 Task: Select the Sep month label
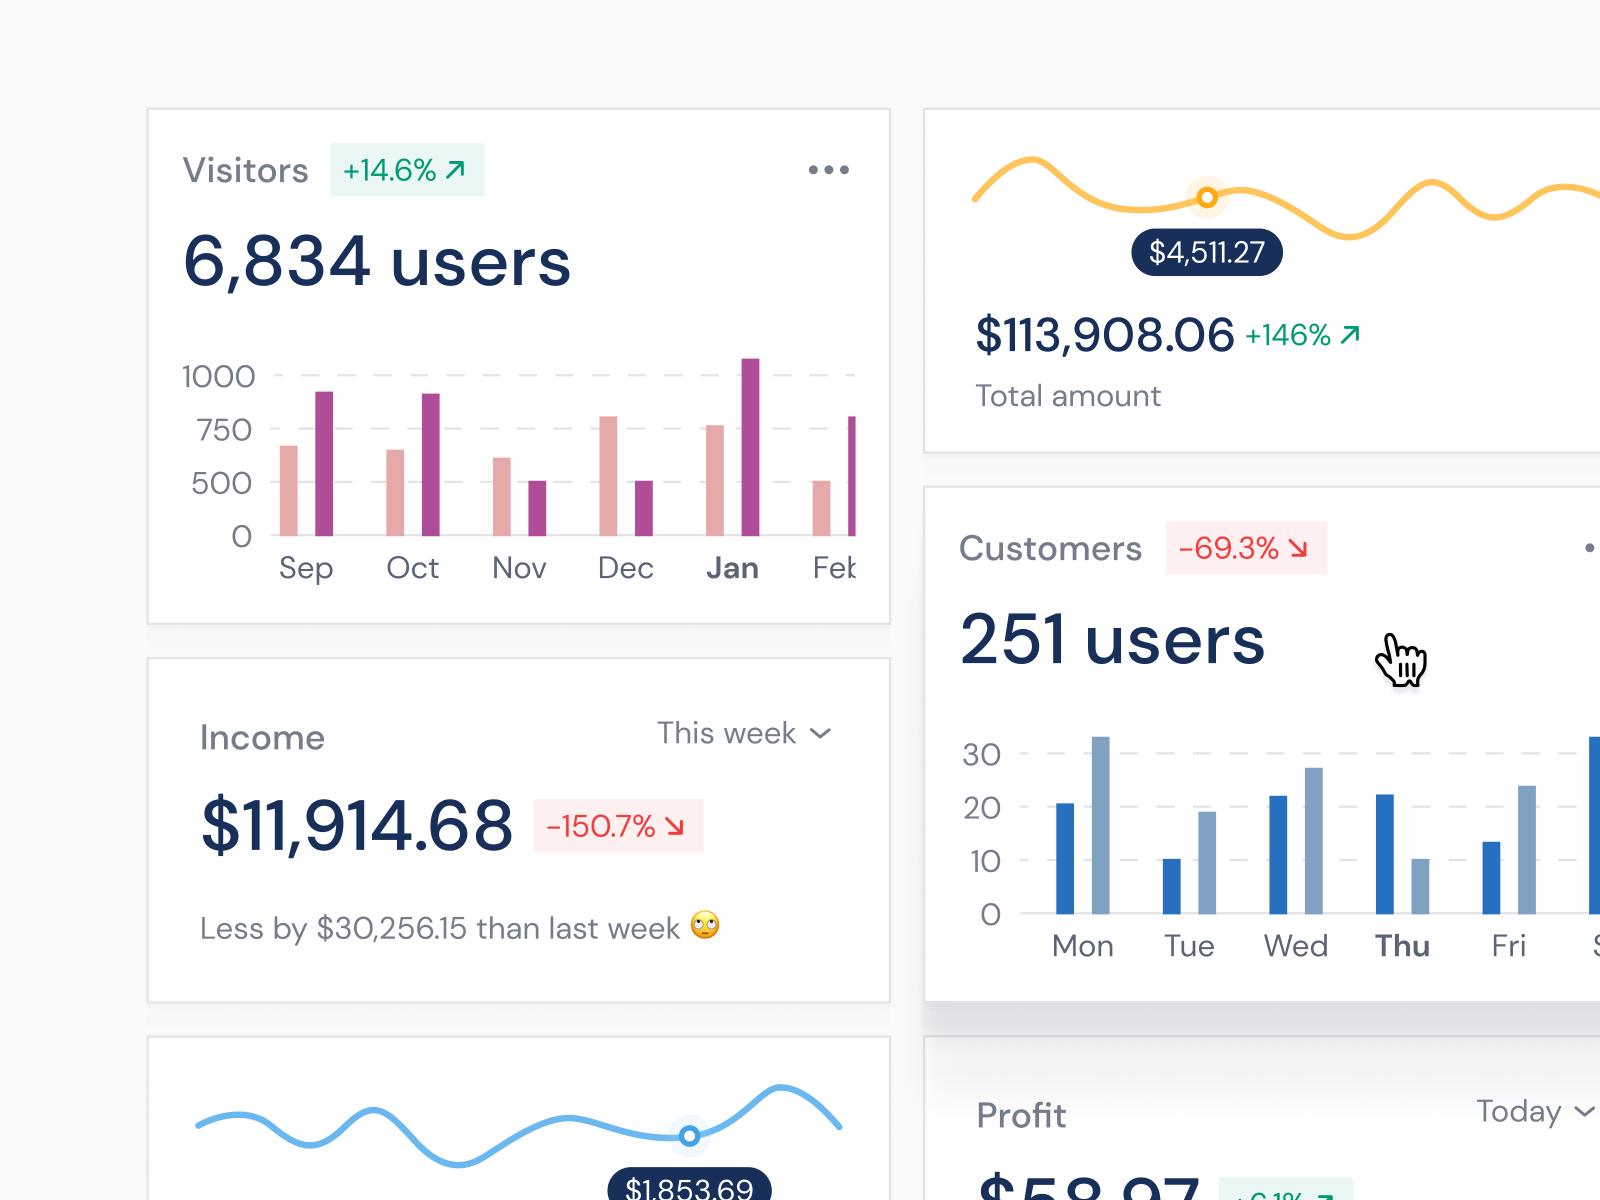[x=306, y=568]
